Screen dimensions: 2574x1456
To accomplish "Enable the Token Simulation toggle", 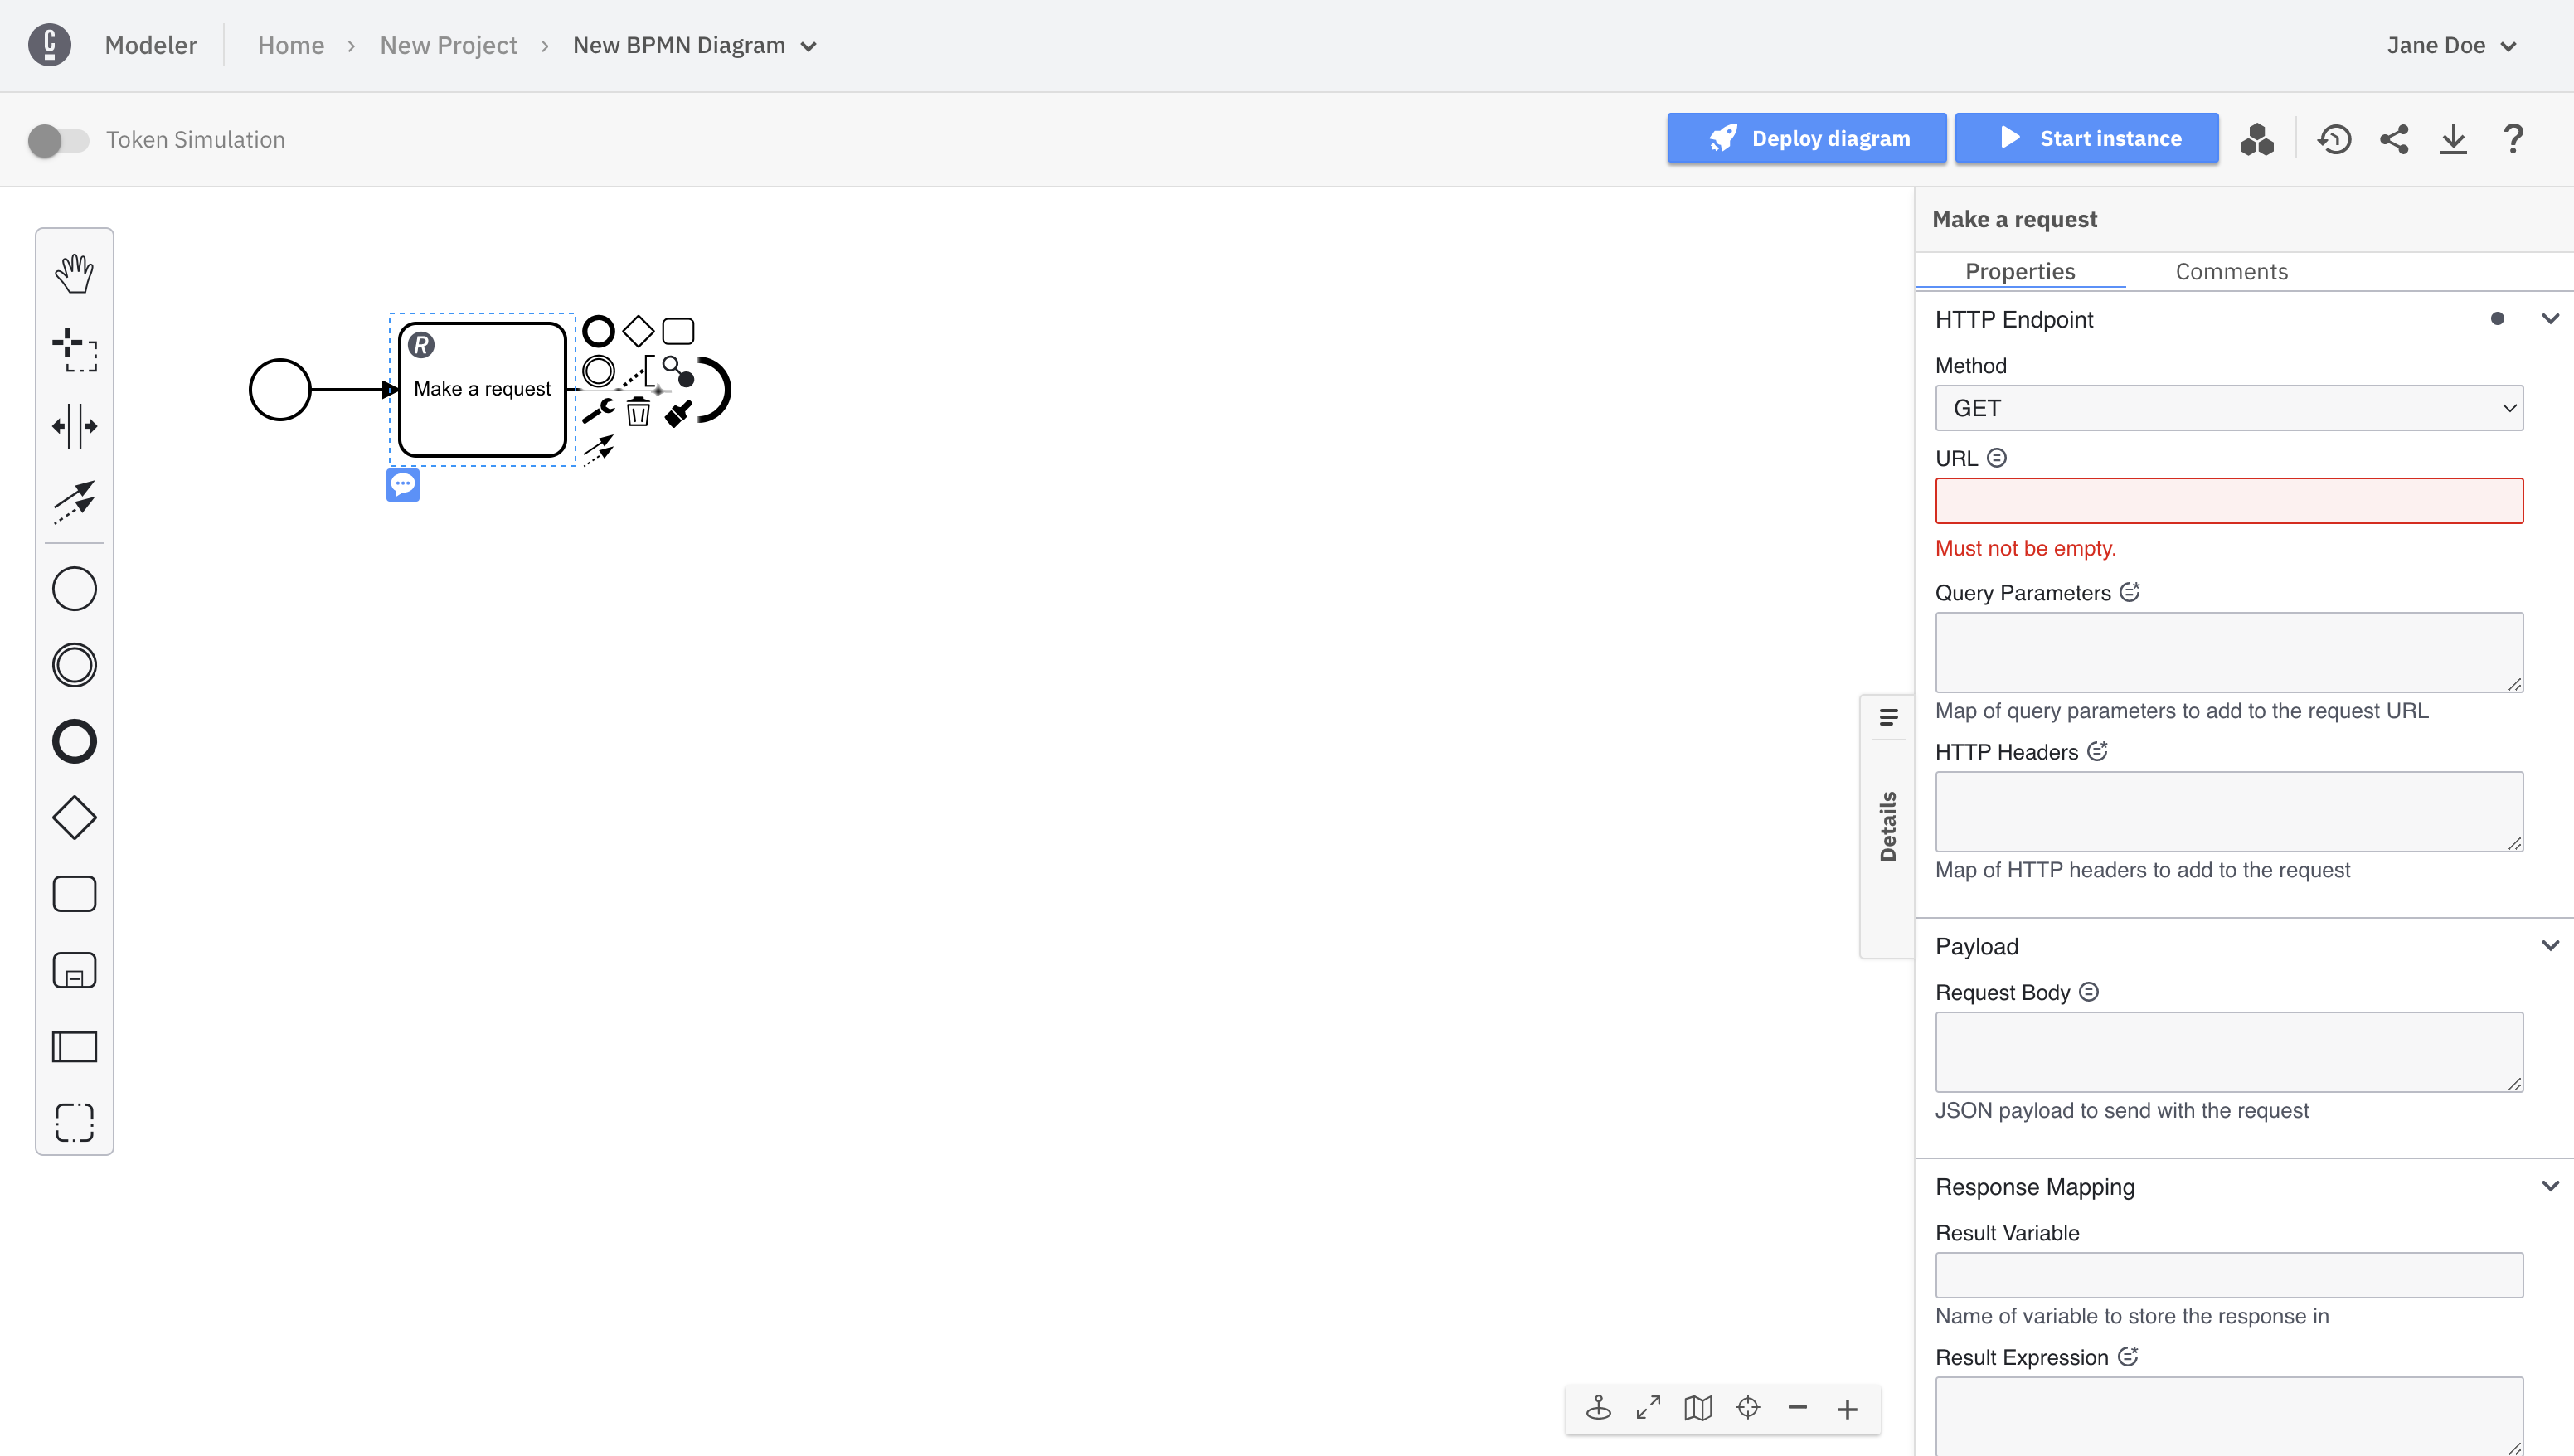I will tap(58, 140).
